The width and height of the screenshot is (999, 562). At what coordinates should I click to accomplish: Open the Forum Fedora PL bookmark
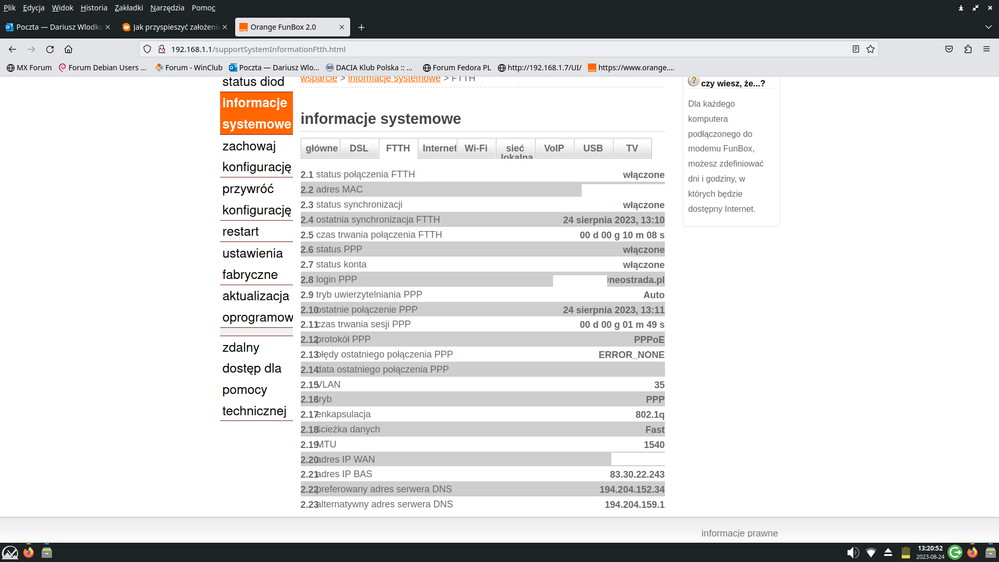click(x=457, y=68)
